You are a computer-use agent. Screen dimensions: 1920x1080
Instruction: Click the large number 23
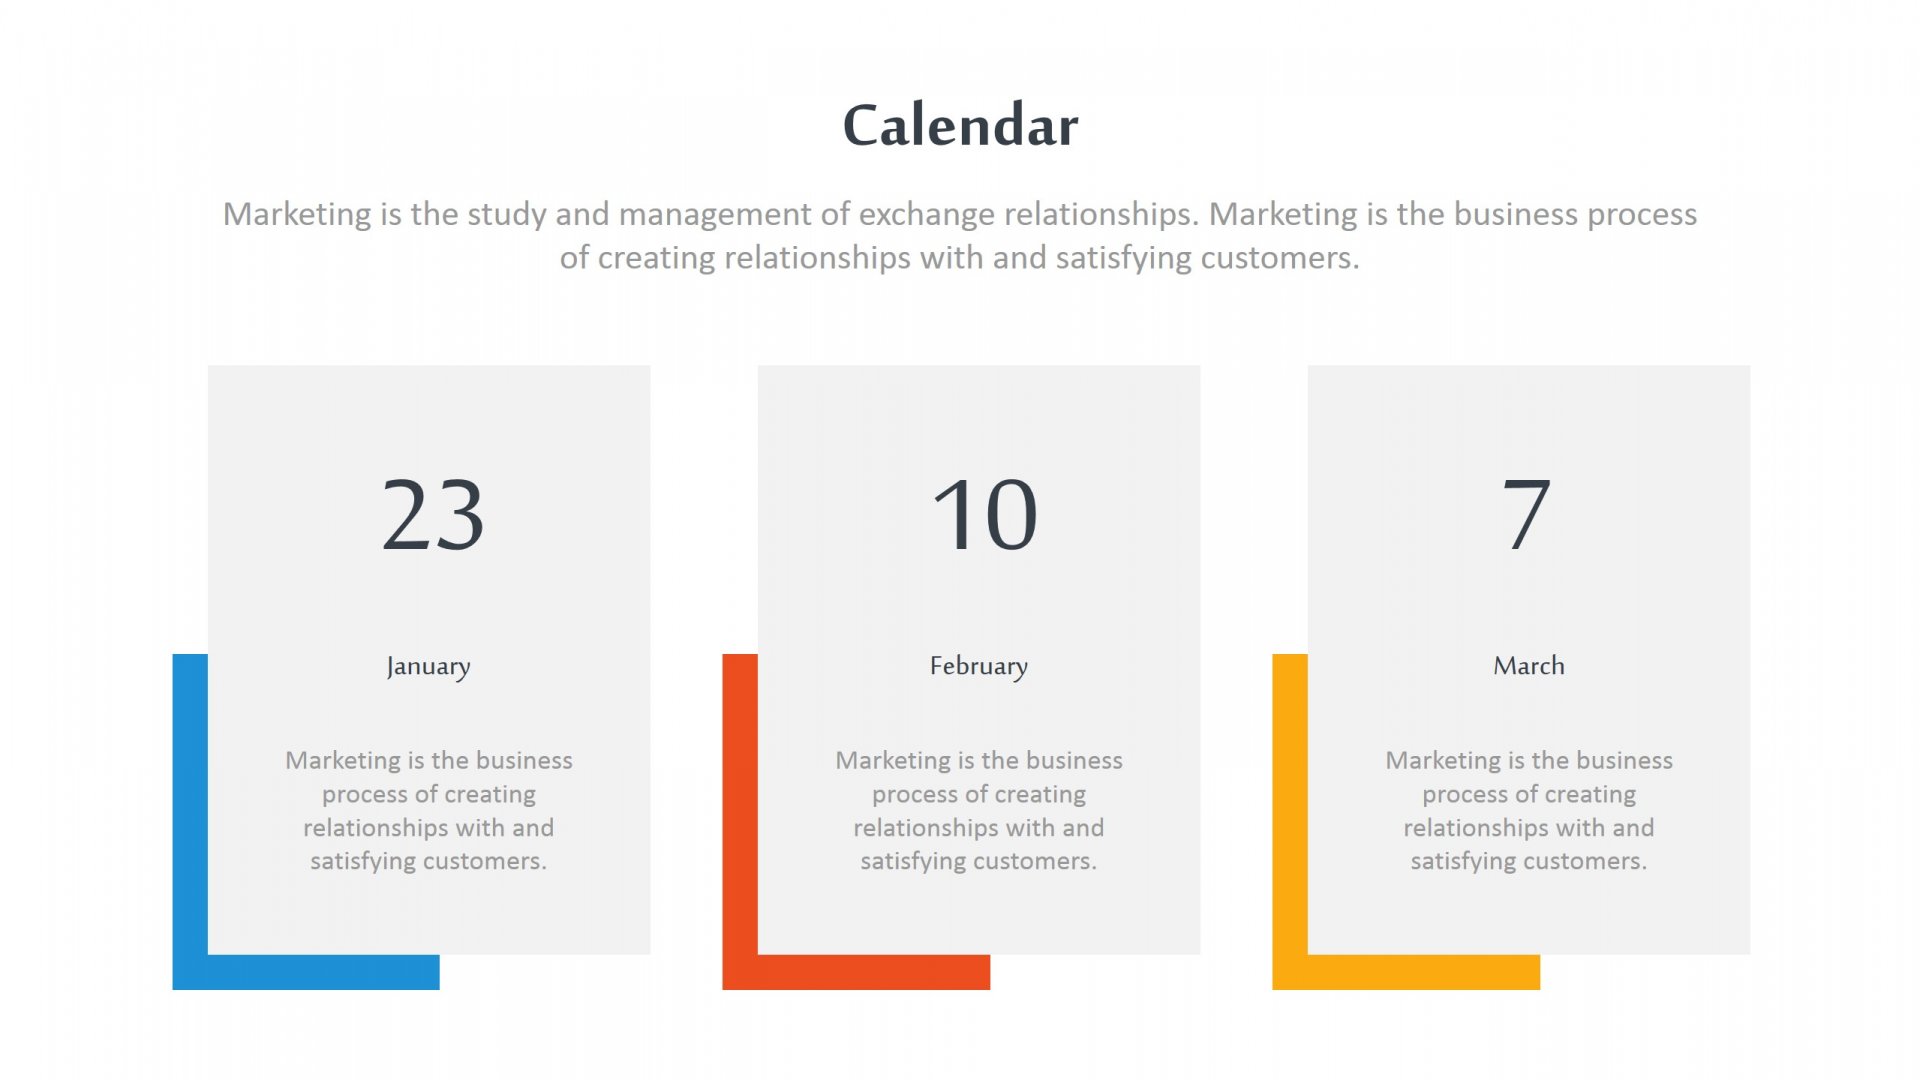click(x=433, y=514)
